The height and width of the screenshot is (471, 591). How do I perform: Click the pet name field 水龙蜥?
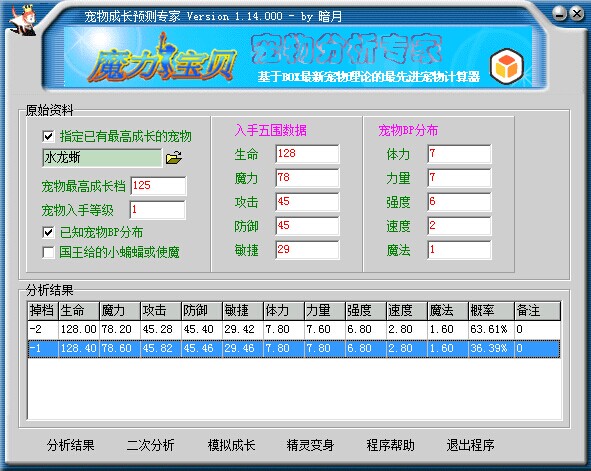tap(102, 158)
